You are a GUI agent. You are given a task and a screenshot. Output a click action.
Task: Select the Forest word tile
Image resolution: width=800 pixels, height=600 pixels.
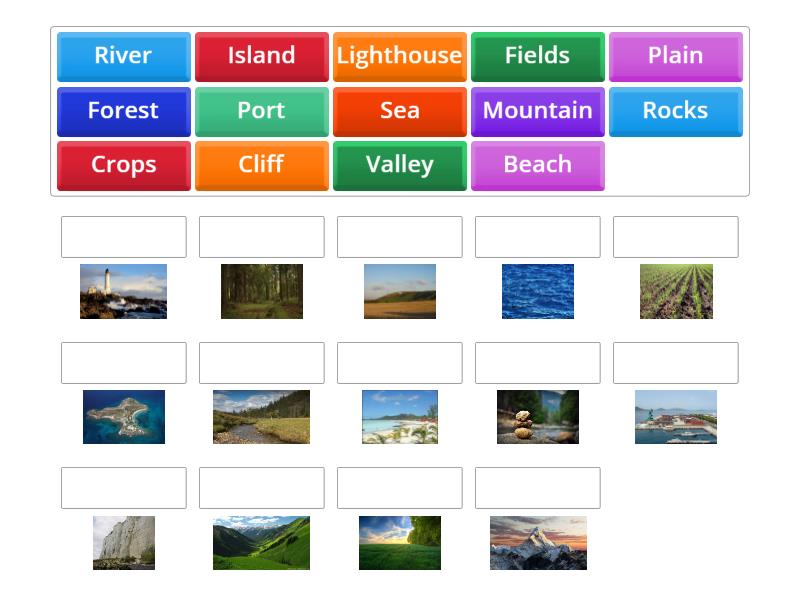click(122, 111)
